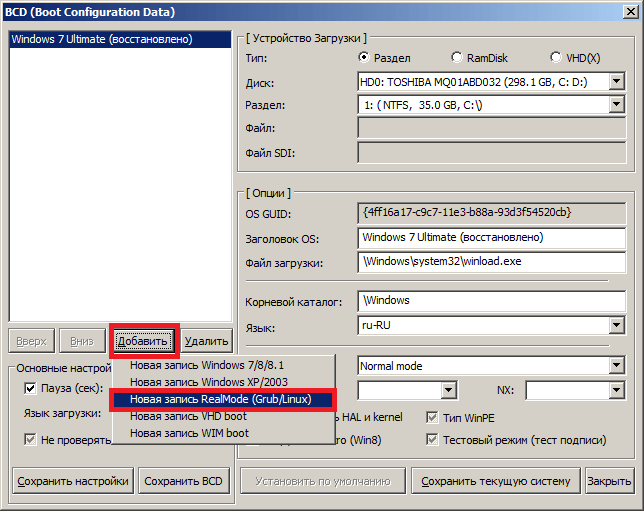The image size is (644, 511).
Task: Toggle the Пауза (сек) checkbox
Action: click(x=31, y=388)
